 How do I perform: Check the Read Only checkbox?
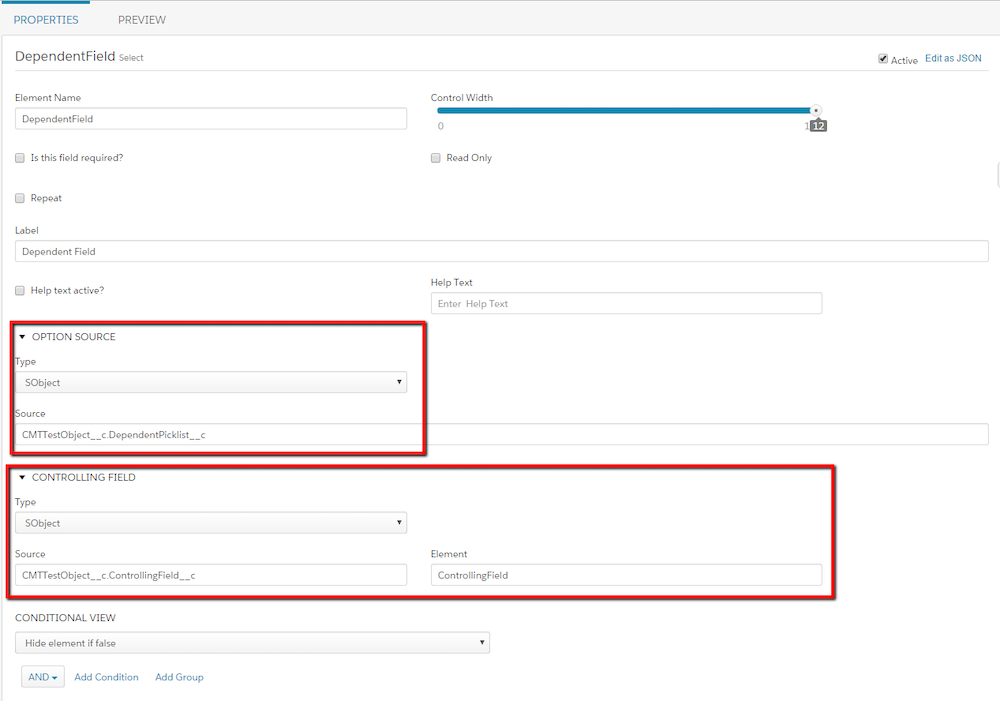[436, 158]
